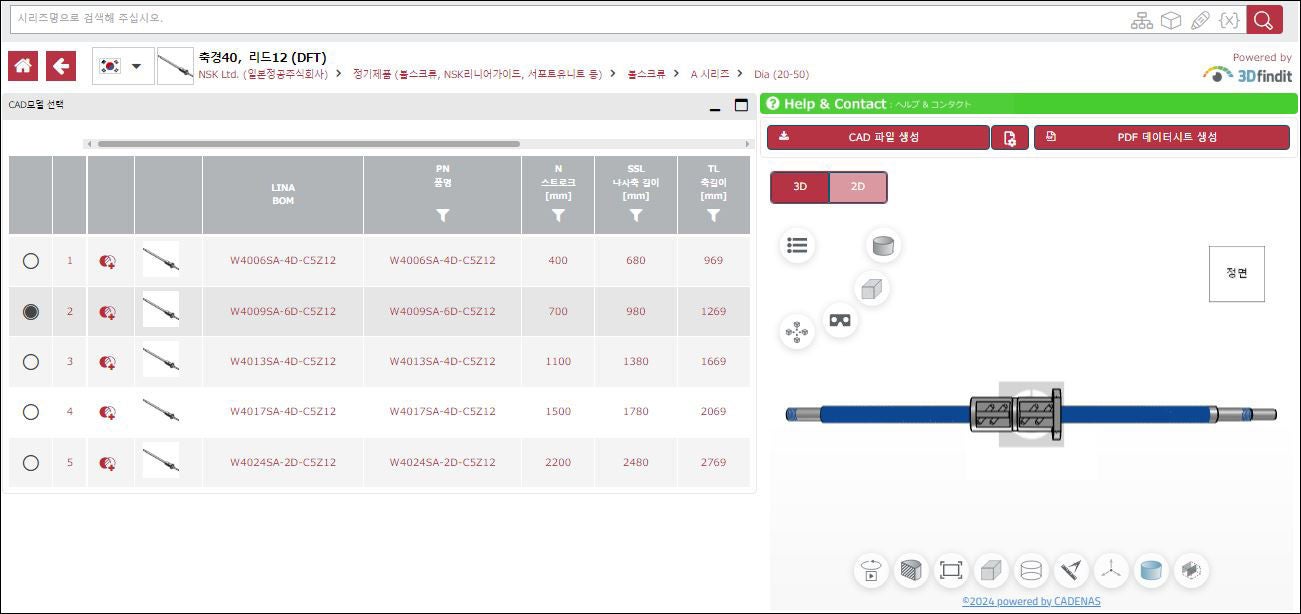Open the VR goggles view icon

(x=840, y=320)
